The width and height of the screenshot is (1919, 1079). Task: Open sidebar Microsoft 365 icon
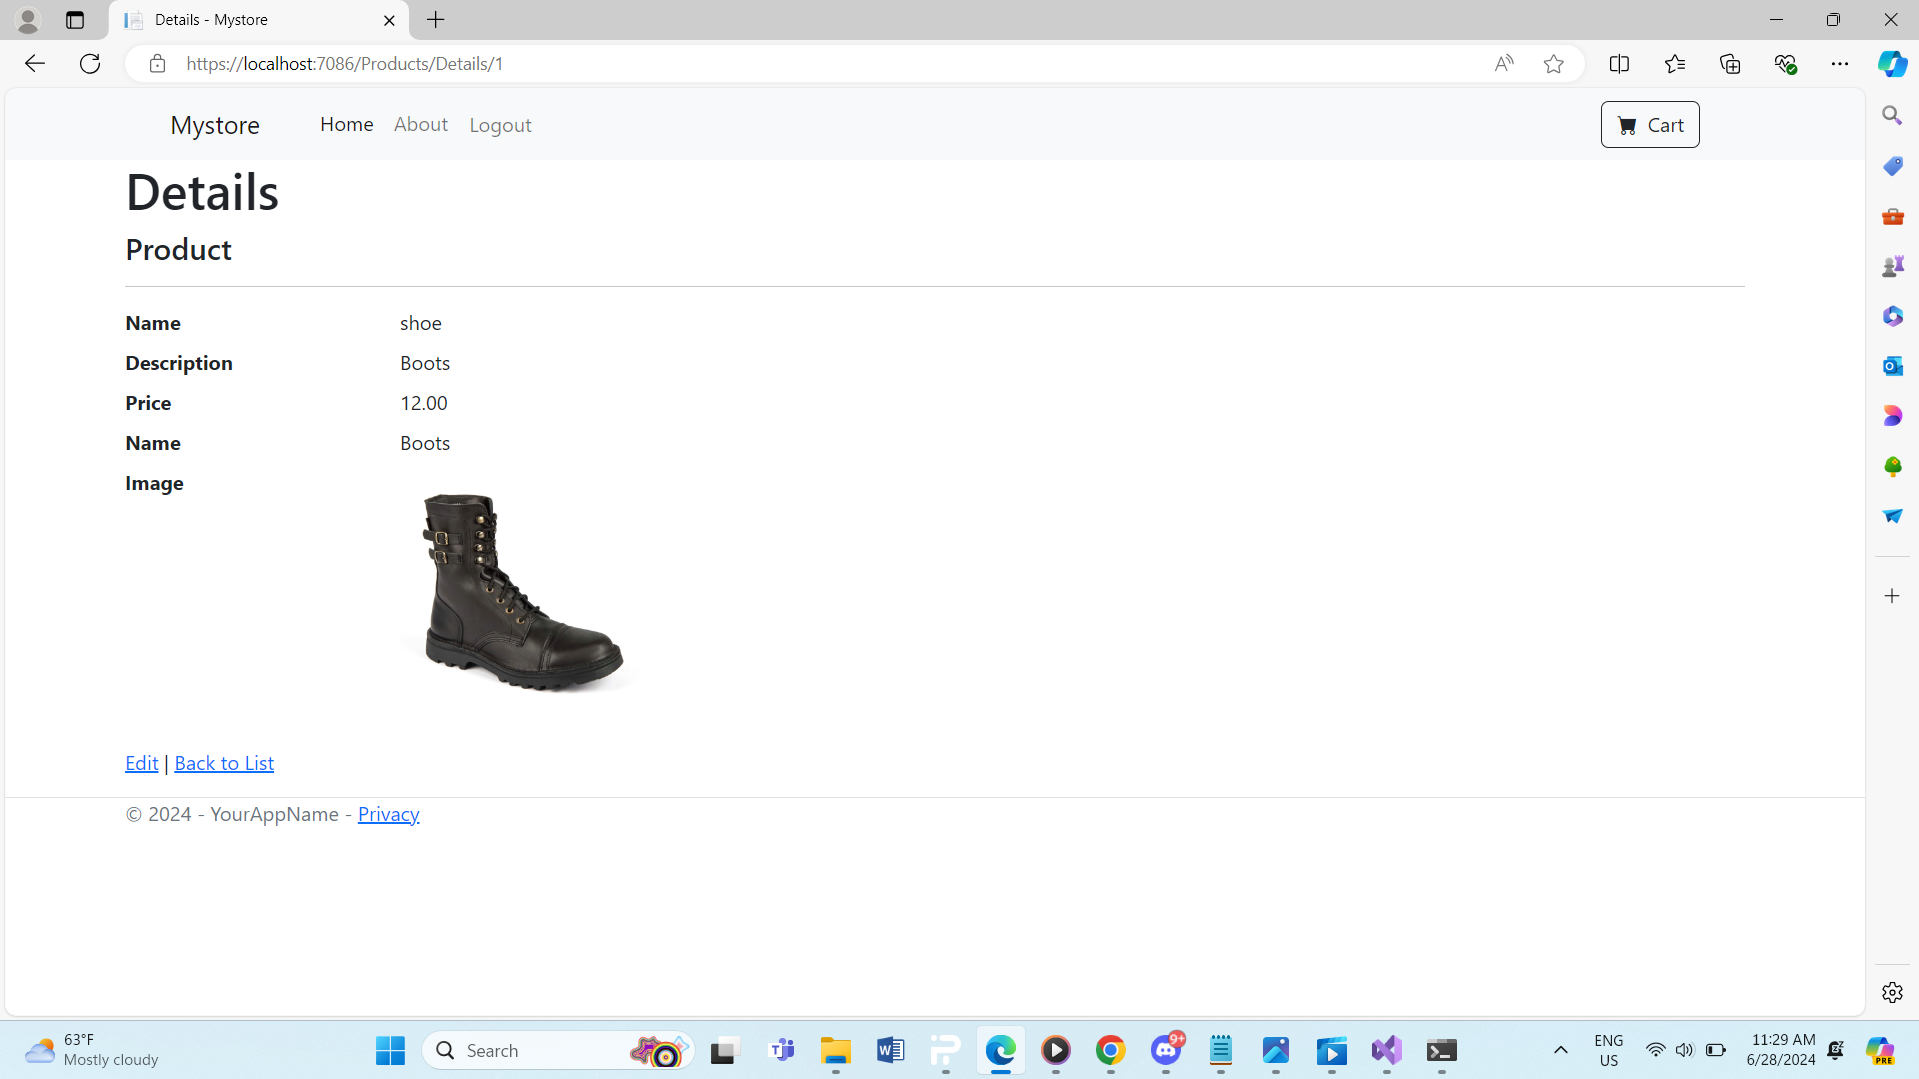click(1892, 316)
